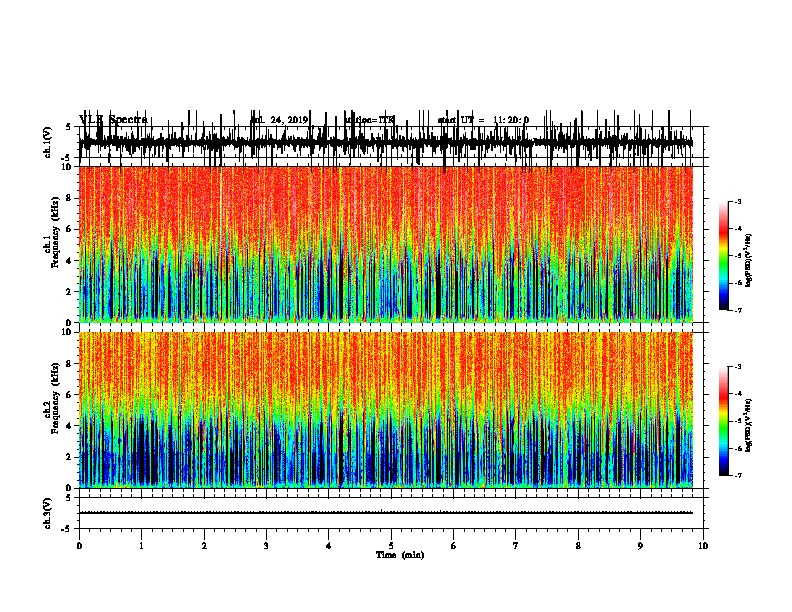Click the log(PSD) label beside ch.1 color bar
Screen dimensions: 792x612
tap(749, 261)
